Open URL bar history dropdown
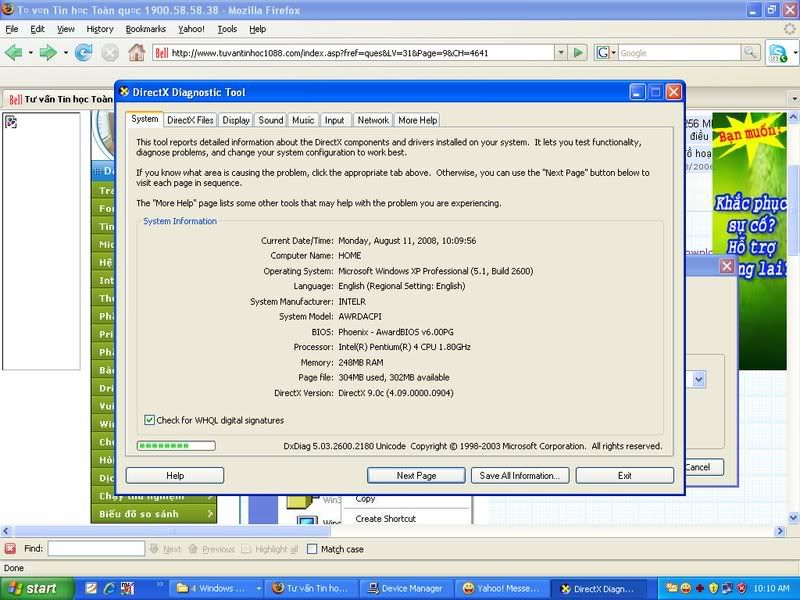The height and width of the screenshot is (600, 800). [561, 53]
